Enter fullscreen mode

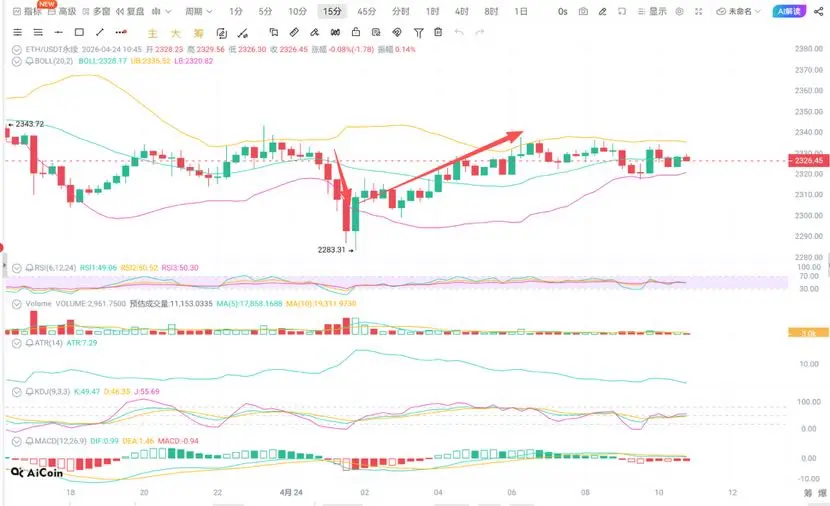[x=699, y=11]
